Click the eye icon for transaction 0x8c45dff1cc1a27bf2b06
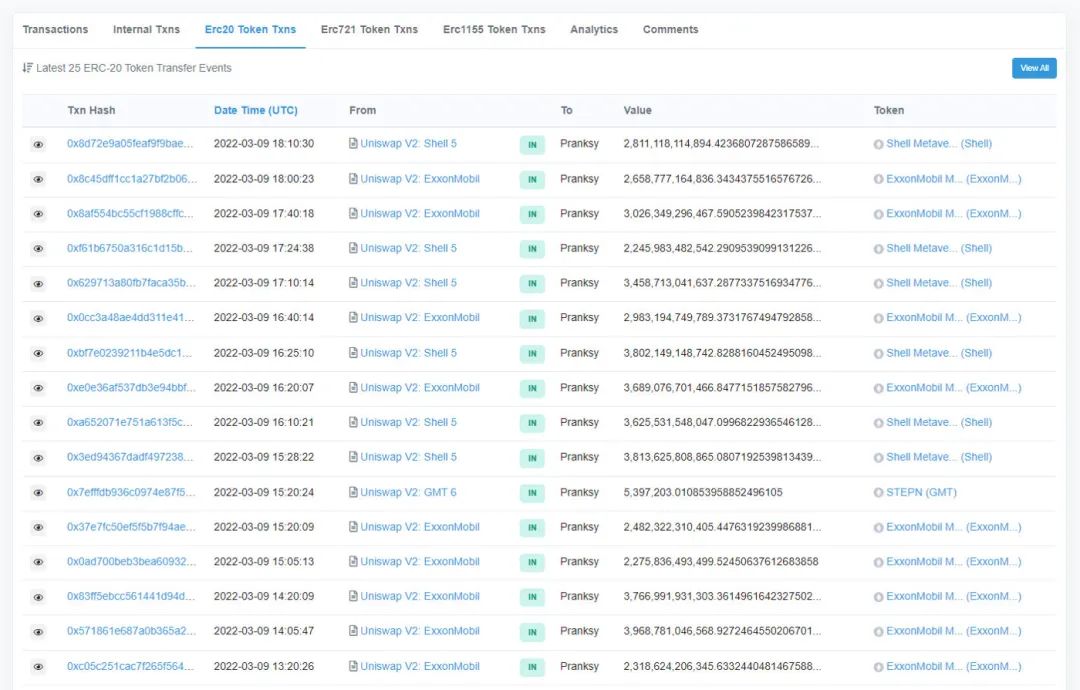The image size is (1080, 690). click(x=38, y=179)
